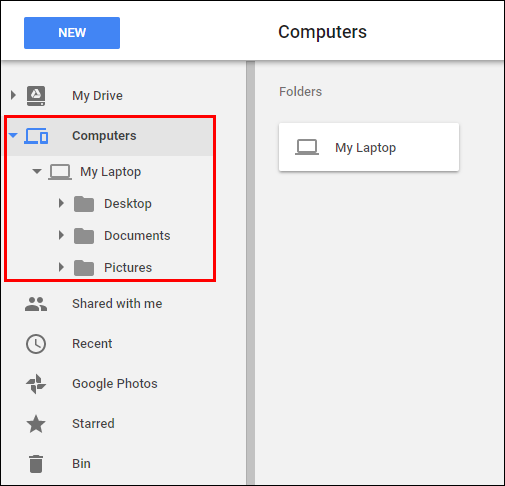Click the Recent clock icon
The height and width of the screenshot is (486, 505).
click(36, 344)
